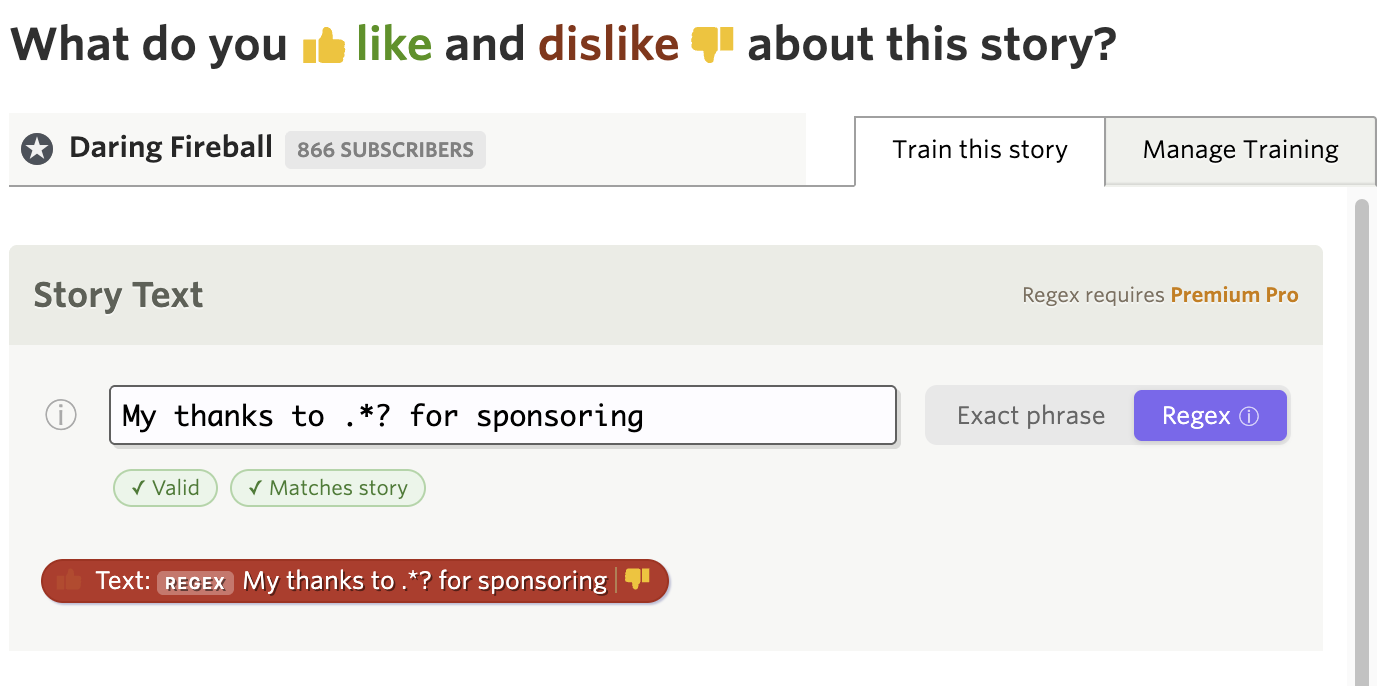The height and width of the screenshot is (686, 1388).
Task: Click the Matches story badge
Action: point(327,488)
